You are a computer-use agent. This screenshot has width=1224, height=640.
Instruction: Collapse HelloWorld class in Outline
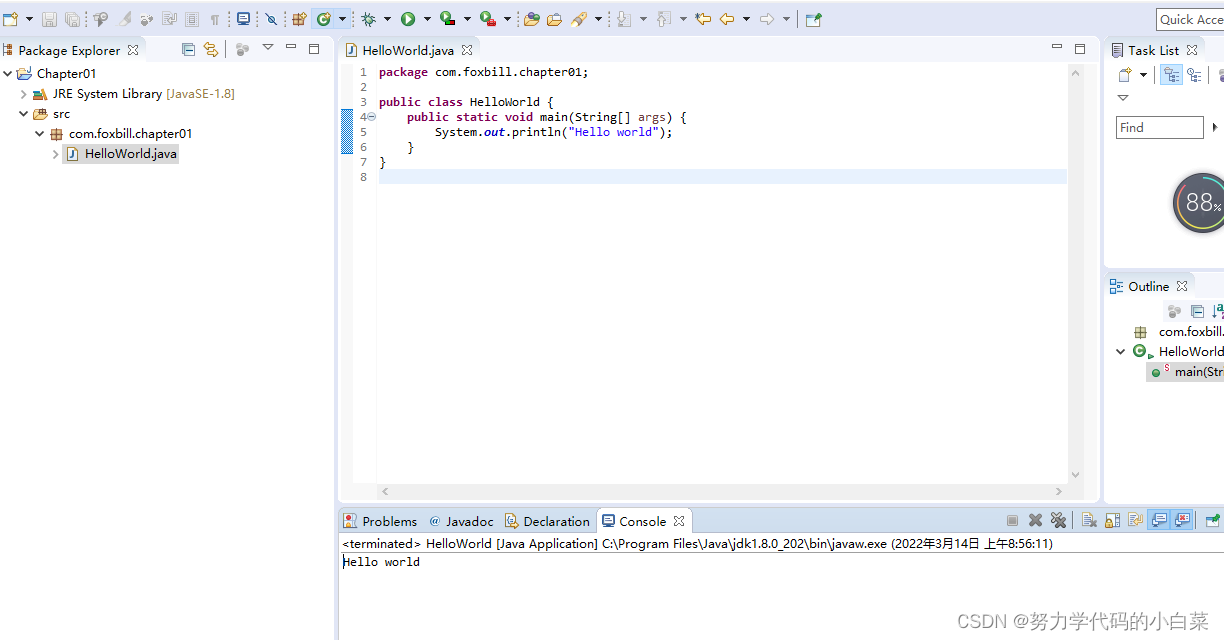click(1121, 351)
